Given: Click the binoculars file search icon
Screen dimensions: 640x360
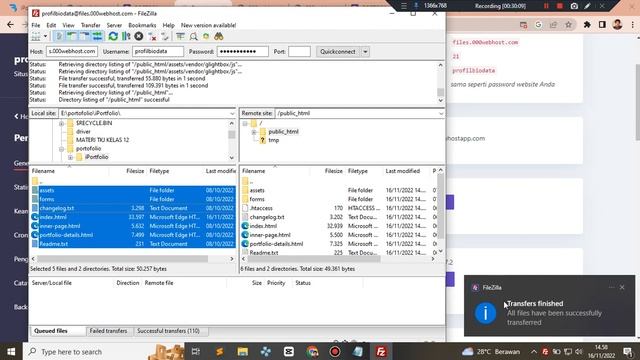Looking at the screenshot, I should tap(219, 36).
